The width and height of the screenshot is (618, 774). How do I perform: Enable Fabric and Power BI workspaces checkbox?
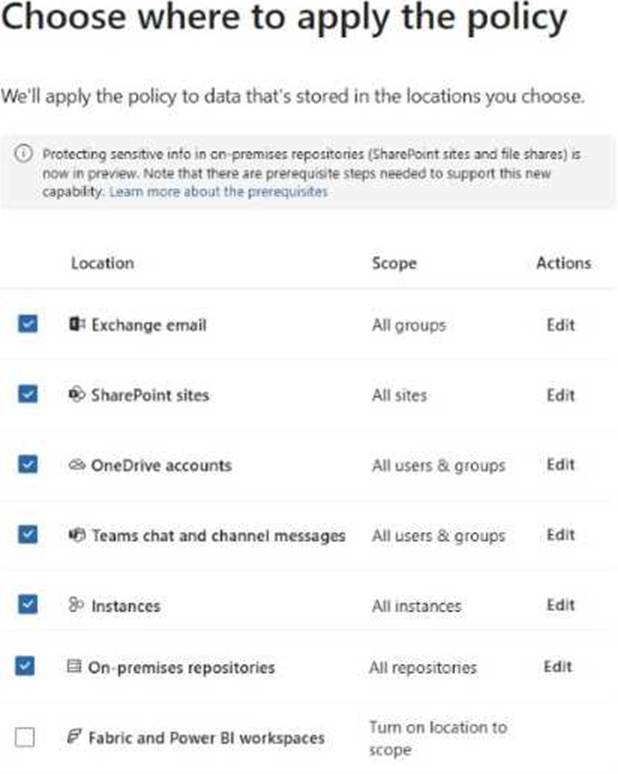(x=26, y=738)
